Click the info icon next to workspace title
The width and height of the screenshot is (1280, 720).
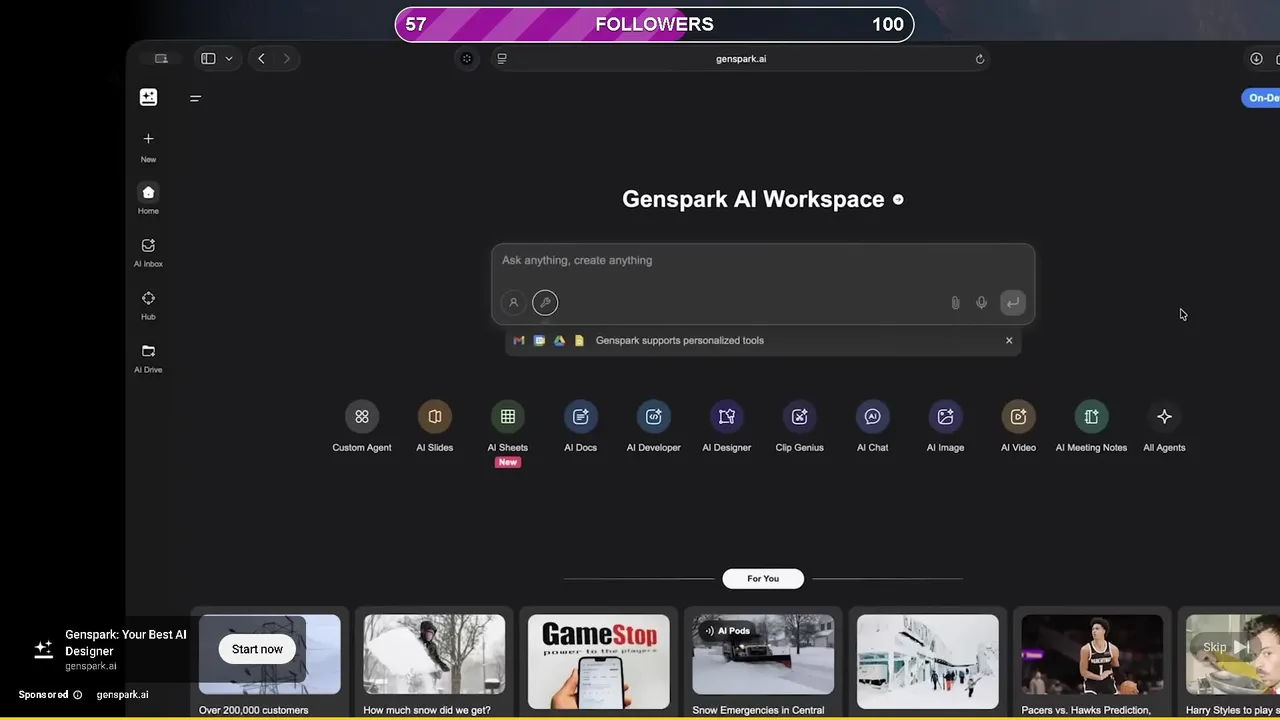pyautogui.click(x=898, y=200)
